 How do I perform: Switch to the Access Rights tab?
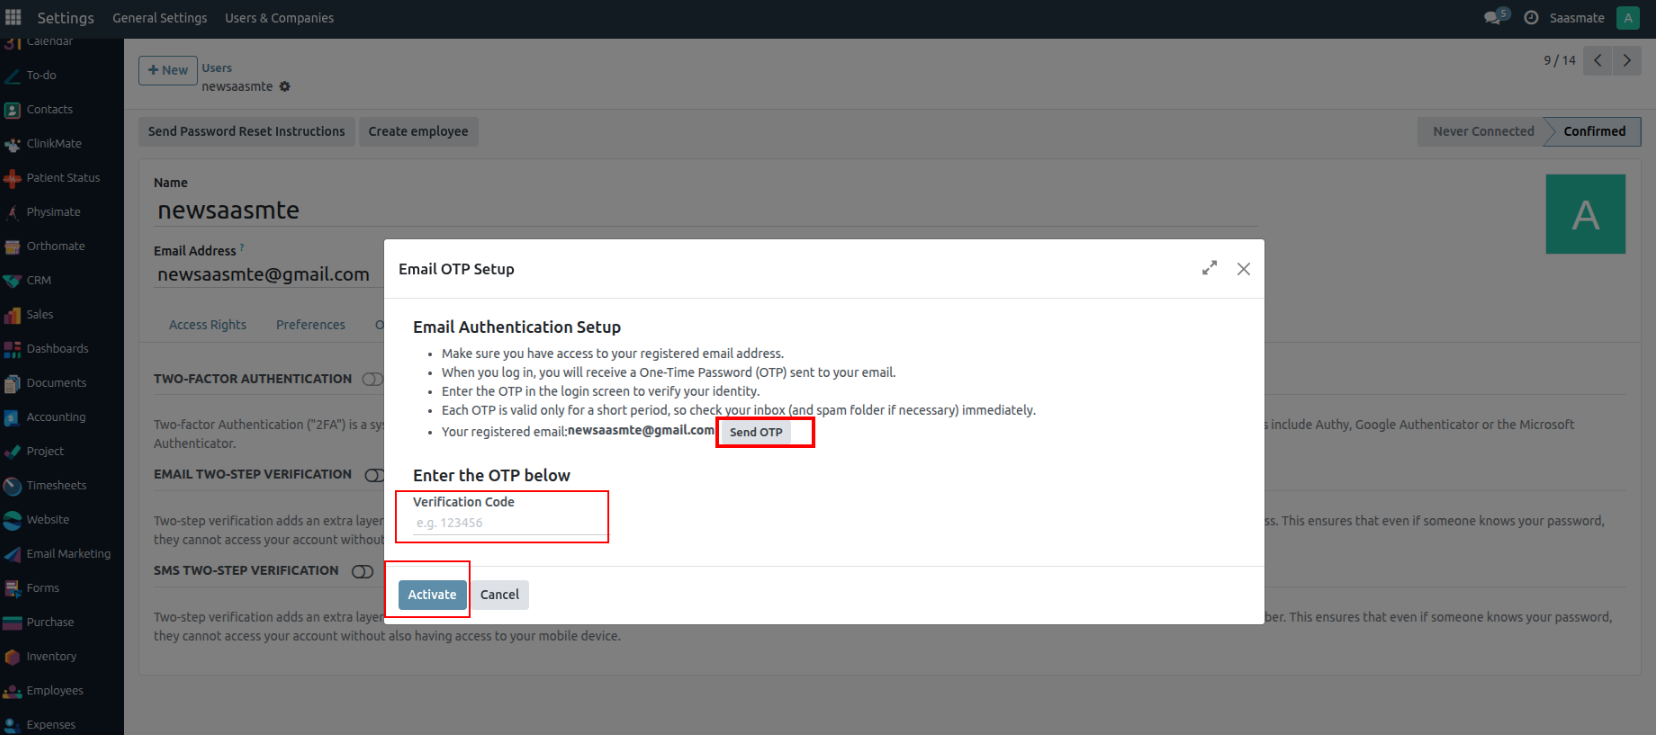click(207, 325)
